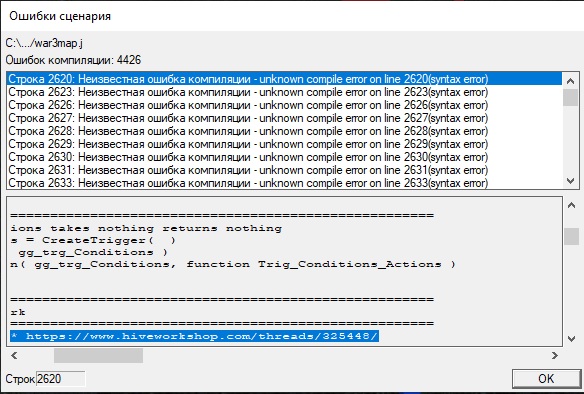Select the error row for line 2626
The height and width of the screenshot is (394, 584).
(x=284, y=105)
